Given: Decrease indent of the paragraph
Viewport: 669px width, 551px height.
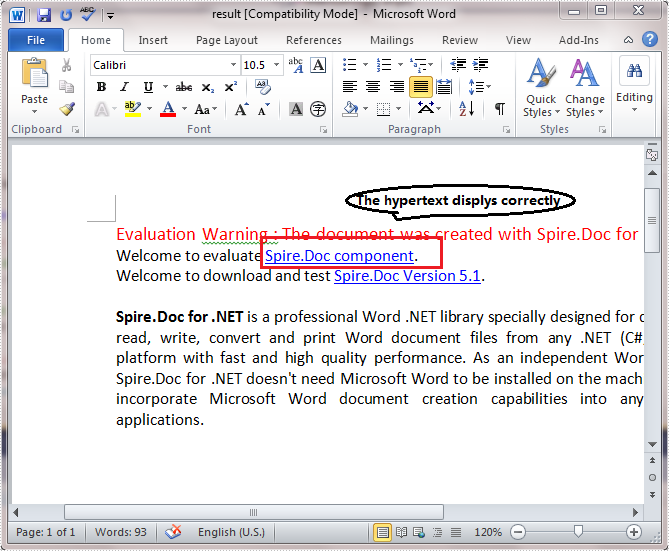Looking at the screenshot, I should (458, 64).
